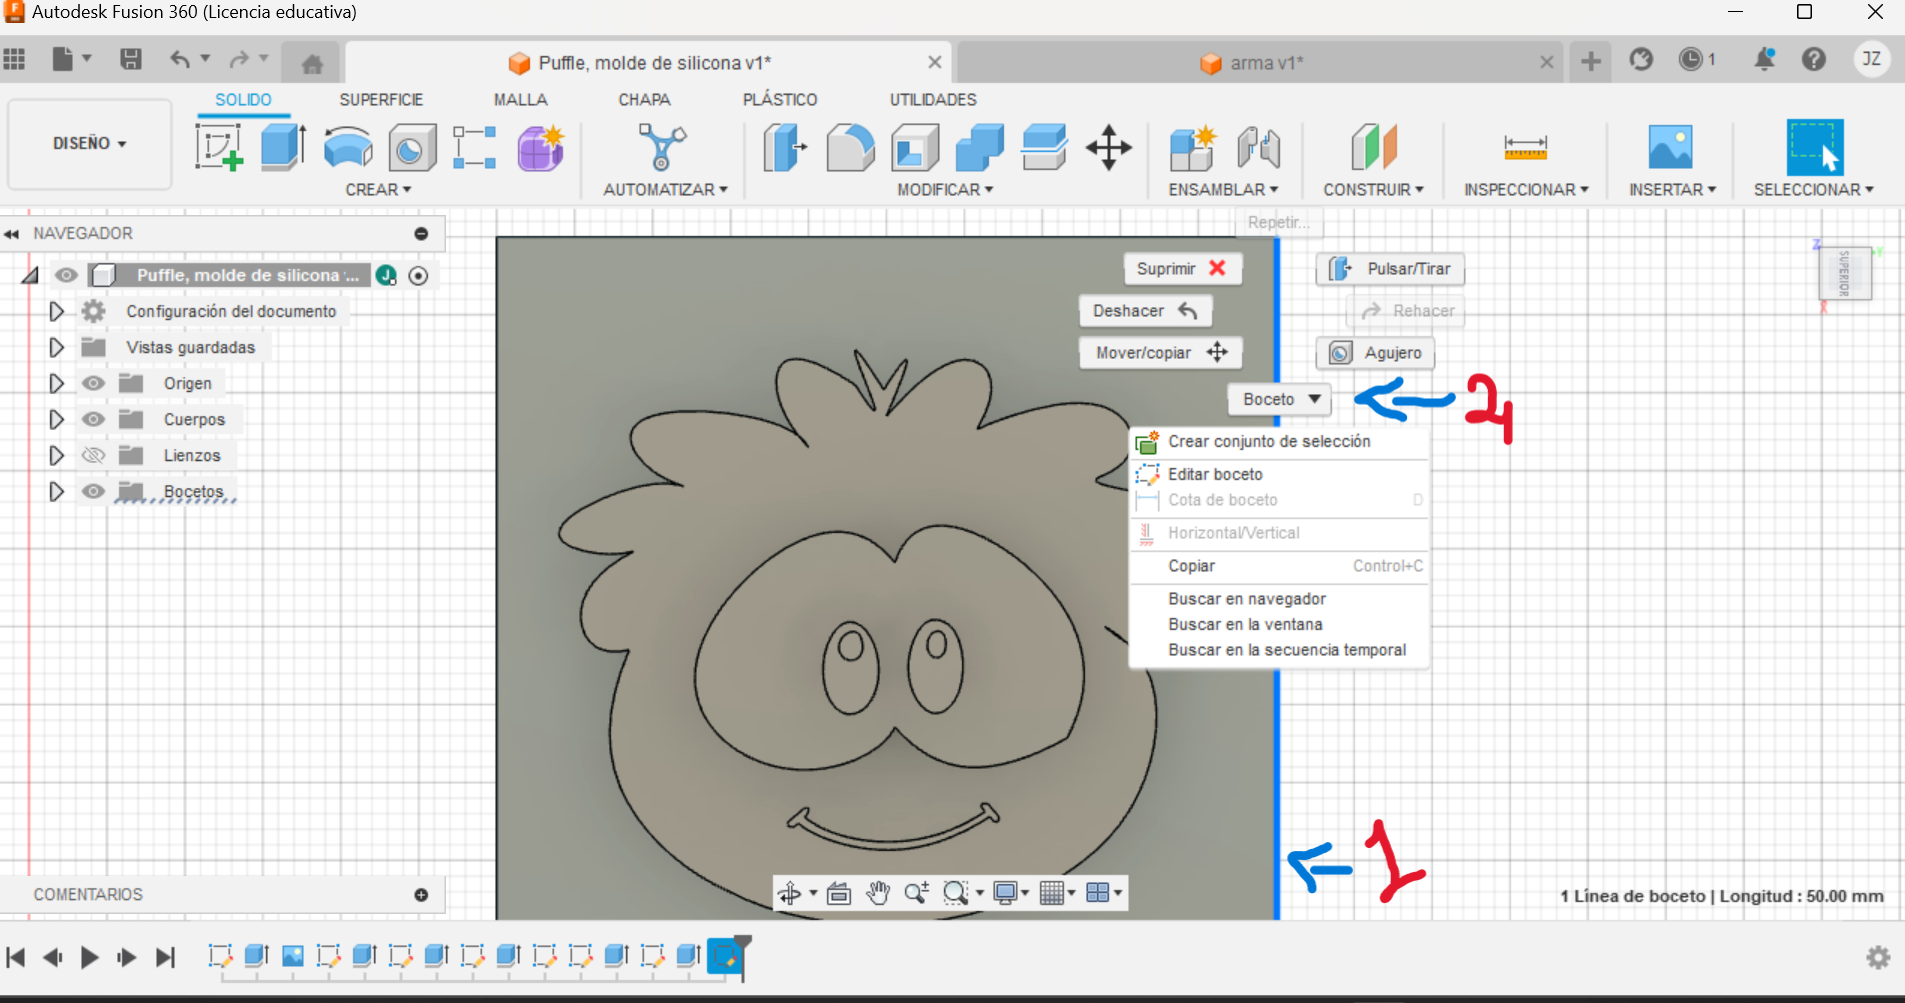The height and width of the screenshot is (1003, 1905).
Task: Switch to the CHAPA tab
Action: [644, 100]
